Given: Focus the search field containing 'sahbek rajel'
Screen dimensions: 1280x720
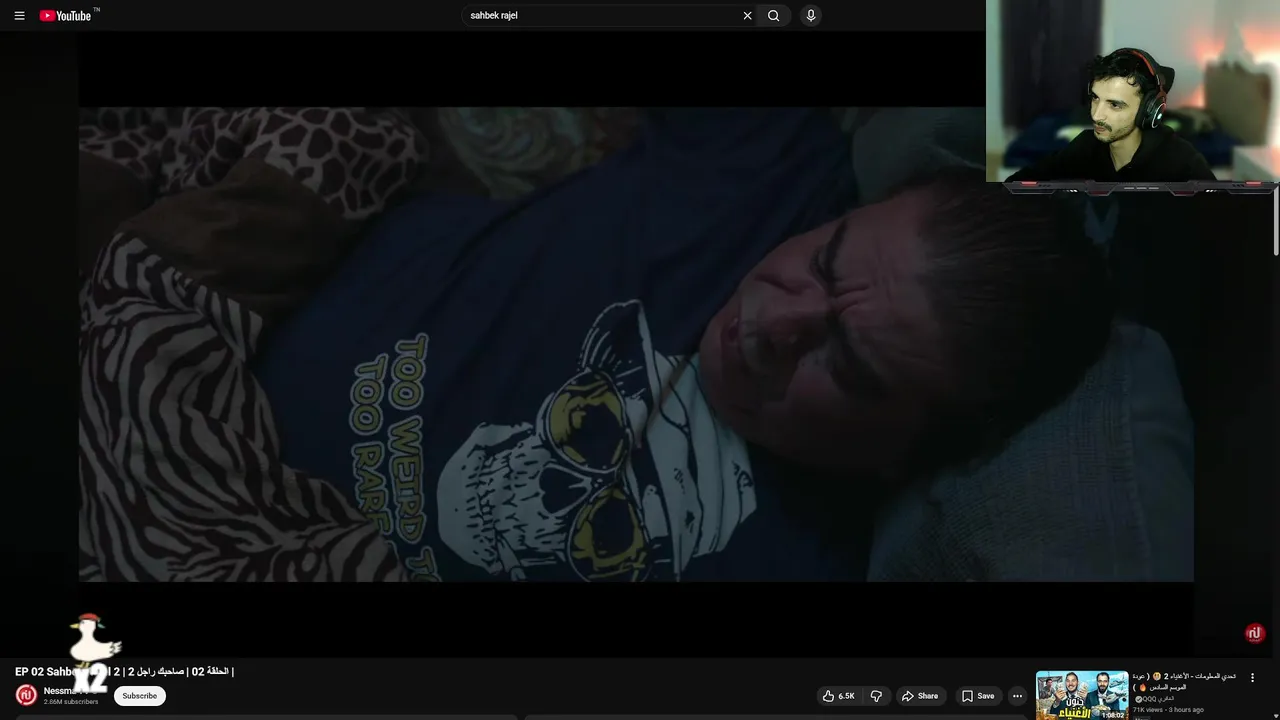Looking at the screenshot, I should [x=603, y=15].
